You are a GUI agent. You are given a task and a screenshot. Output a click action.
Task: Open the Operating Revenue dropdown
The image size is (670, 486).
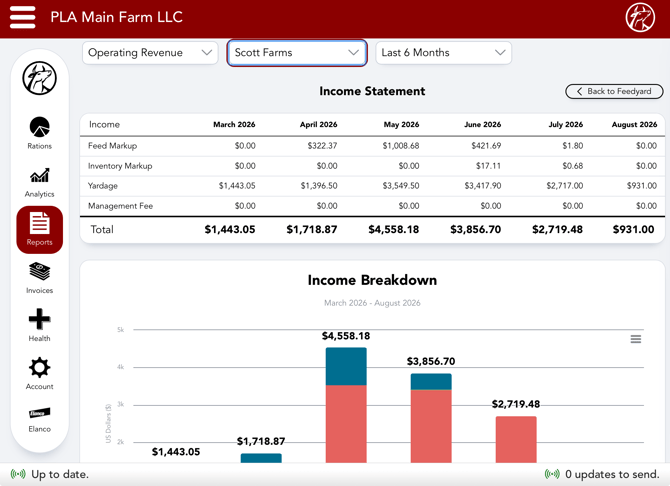click(x=150, y=53)
